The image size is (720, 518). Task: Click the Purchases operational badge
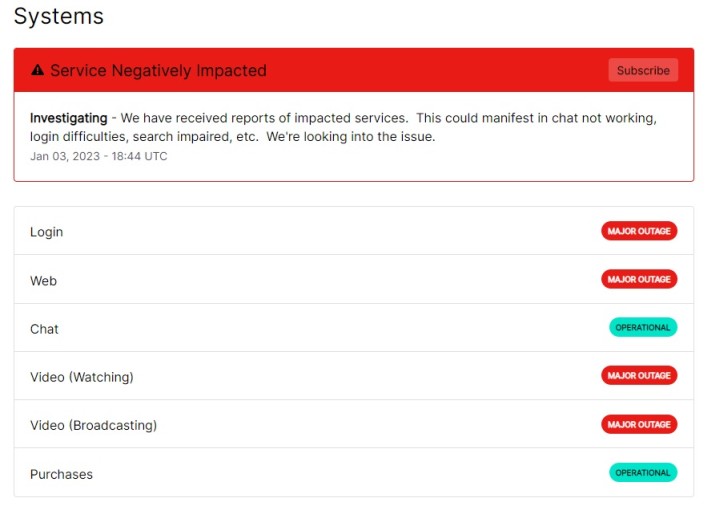click(x=643, y=472)
